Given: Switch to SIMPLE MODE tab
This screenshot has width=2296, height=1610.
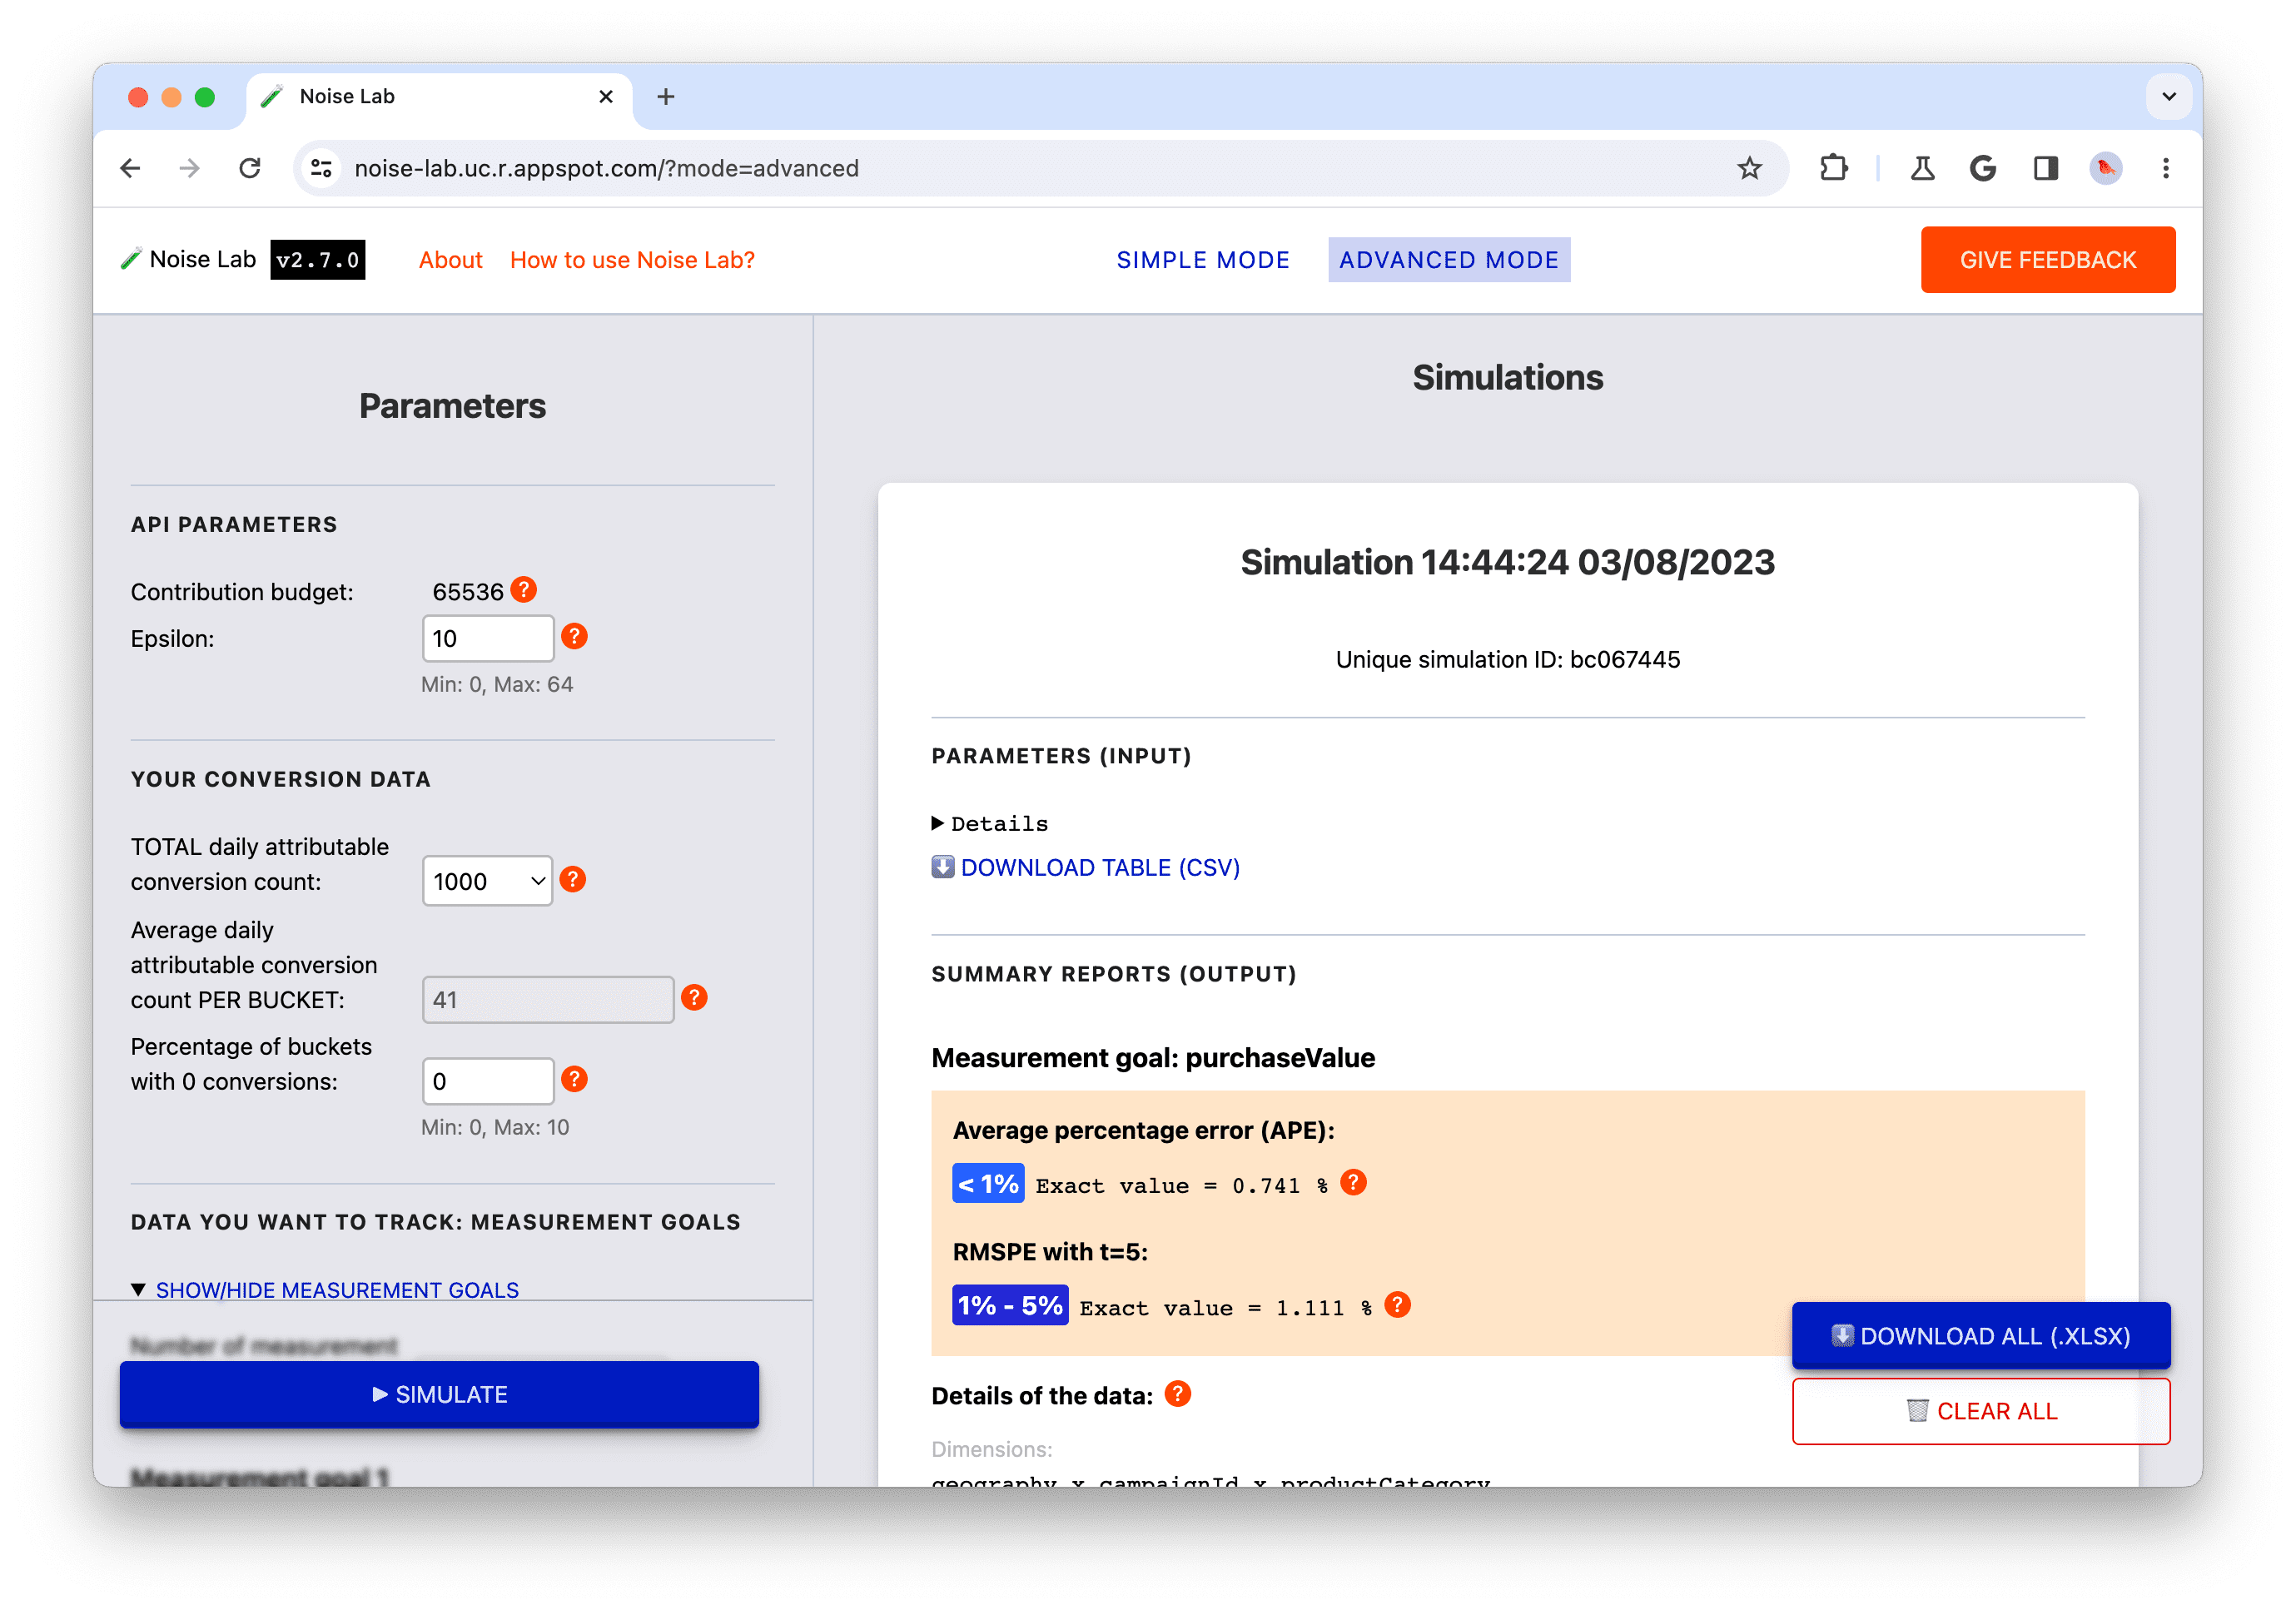Looking at the screenshot, I should coord(1205,258).
